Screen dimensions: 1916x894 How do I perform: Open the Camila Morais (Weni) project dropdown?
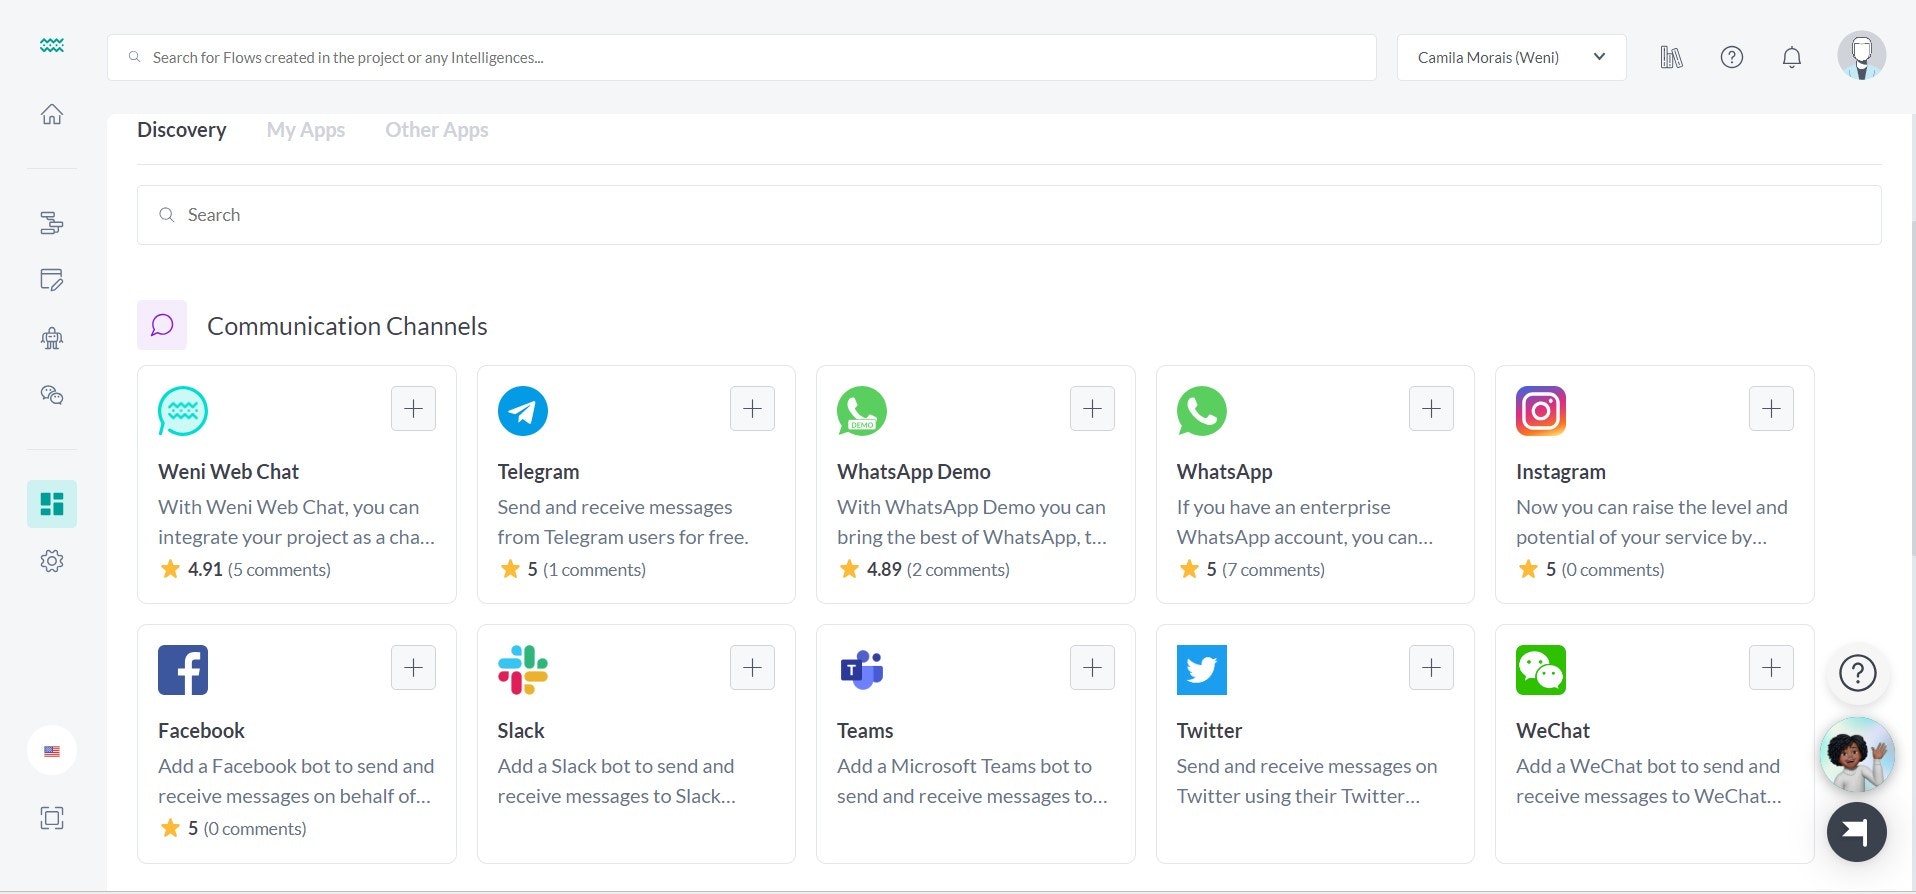click(1512, 57)
